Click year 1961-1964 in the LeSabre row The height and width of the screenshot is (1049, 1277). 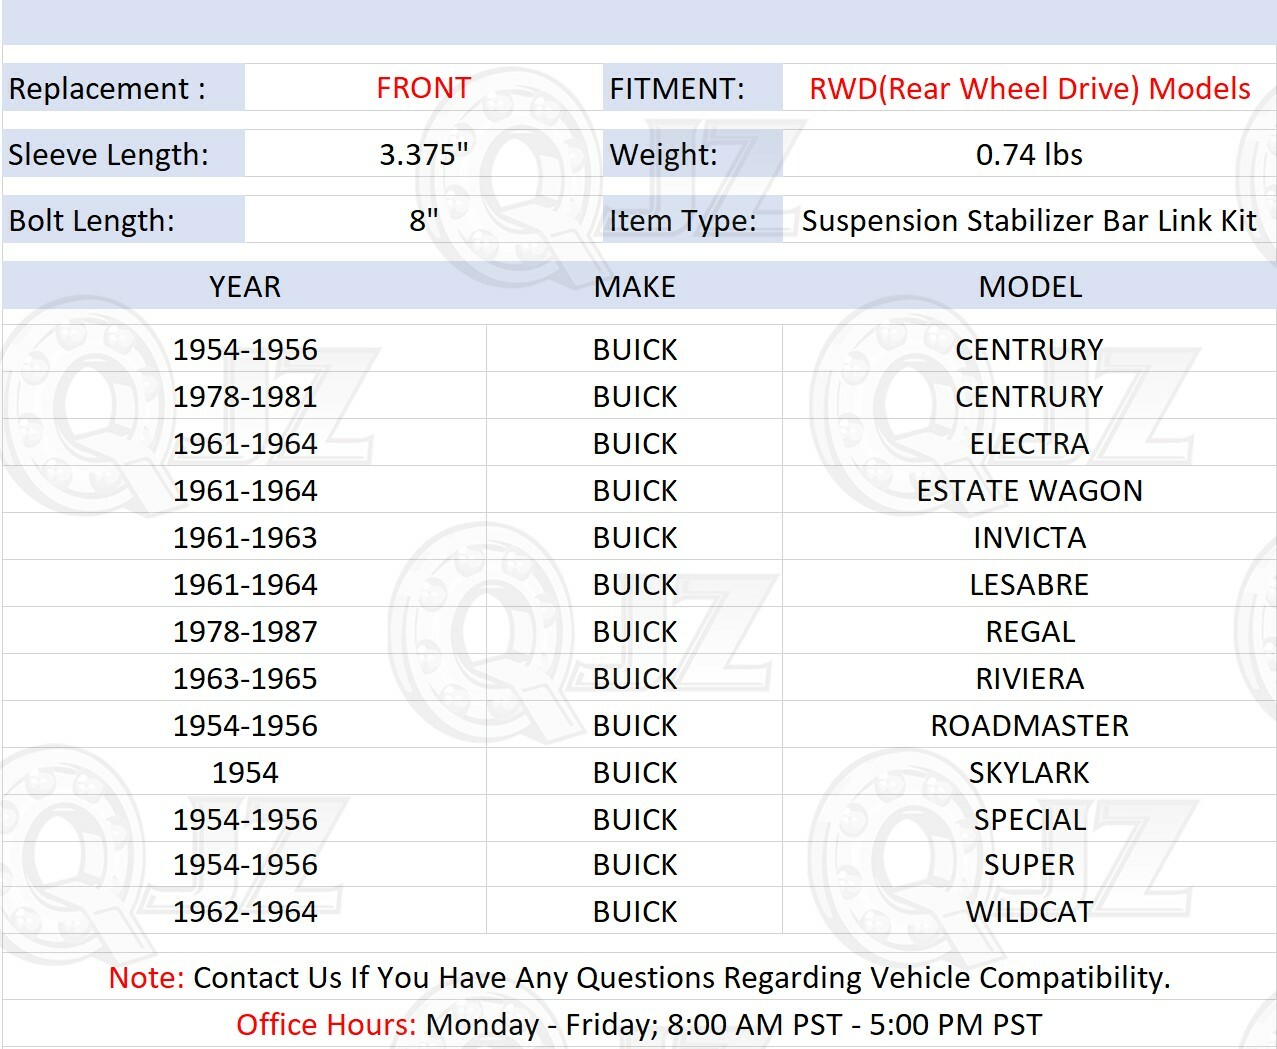click(245, 584)
